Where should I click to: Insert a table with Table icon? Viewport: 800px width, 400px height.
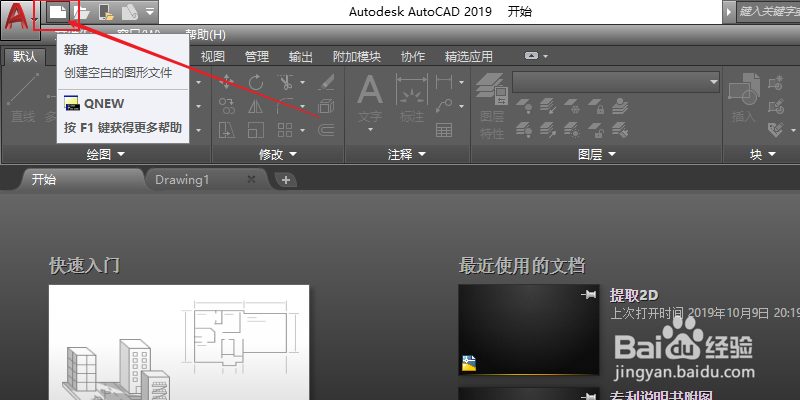[x=444, y=130]
